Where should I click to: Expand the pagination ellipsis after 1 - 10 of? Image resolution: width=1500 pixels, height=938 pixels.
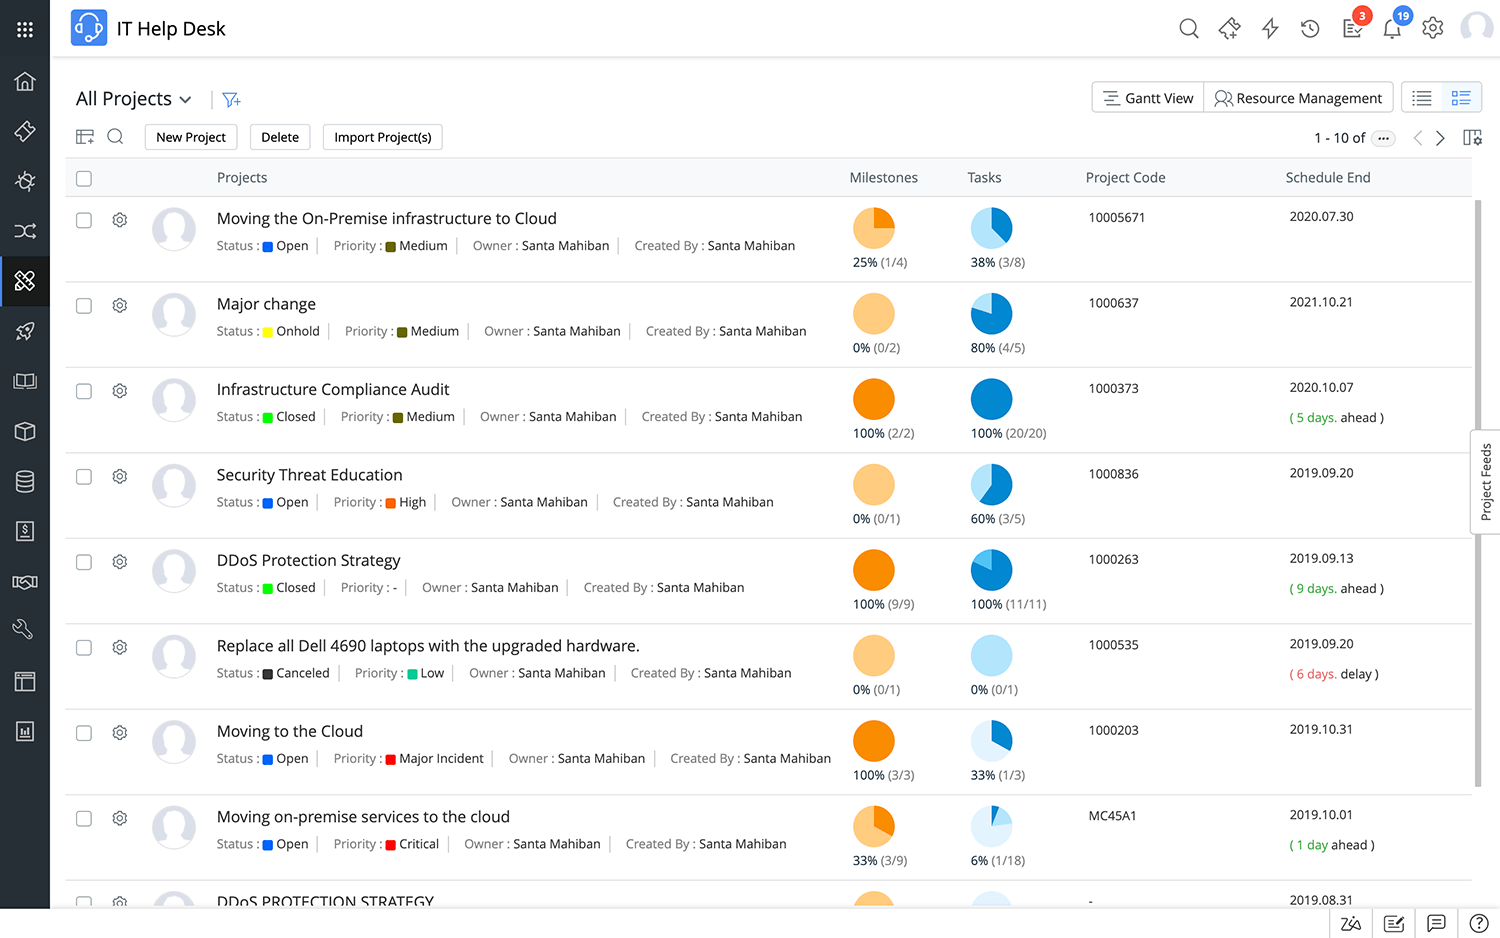(x=1383, y=138)
